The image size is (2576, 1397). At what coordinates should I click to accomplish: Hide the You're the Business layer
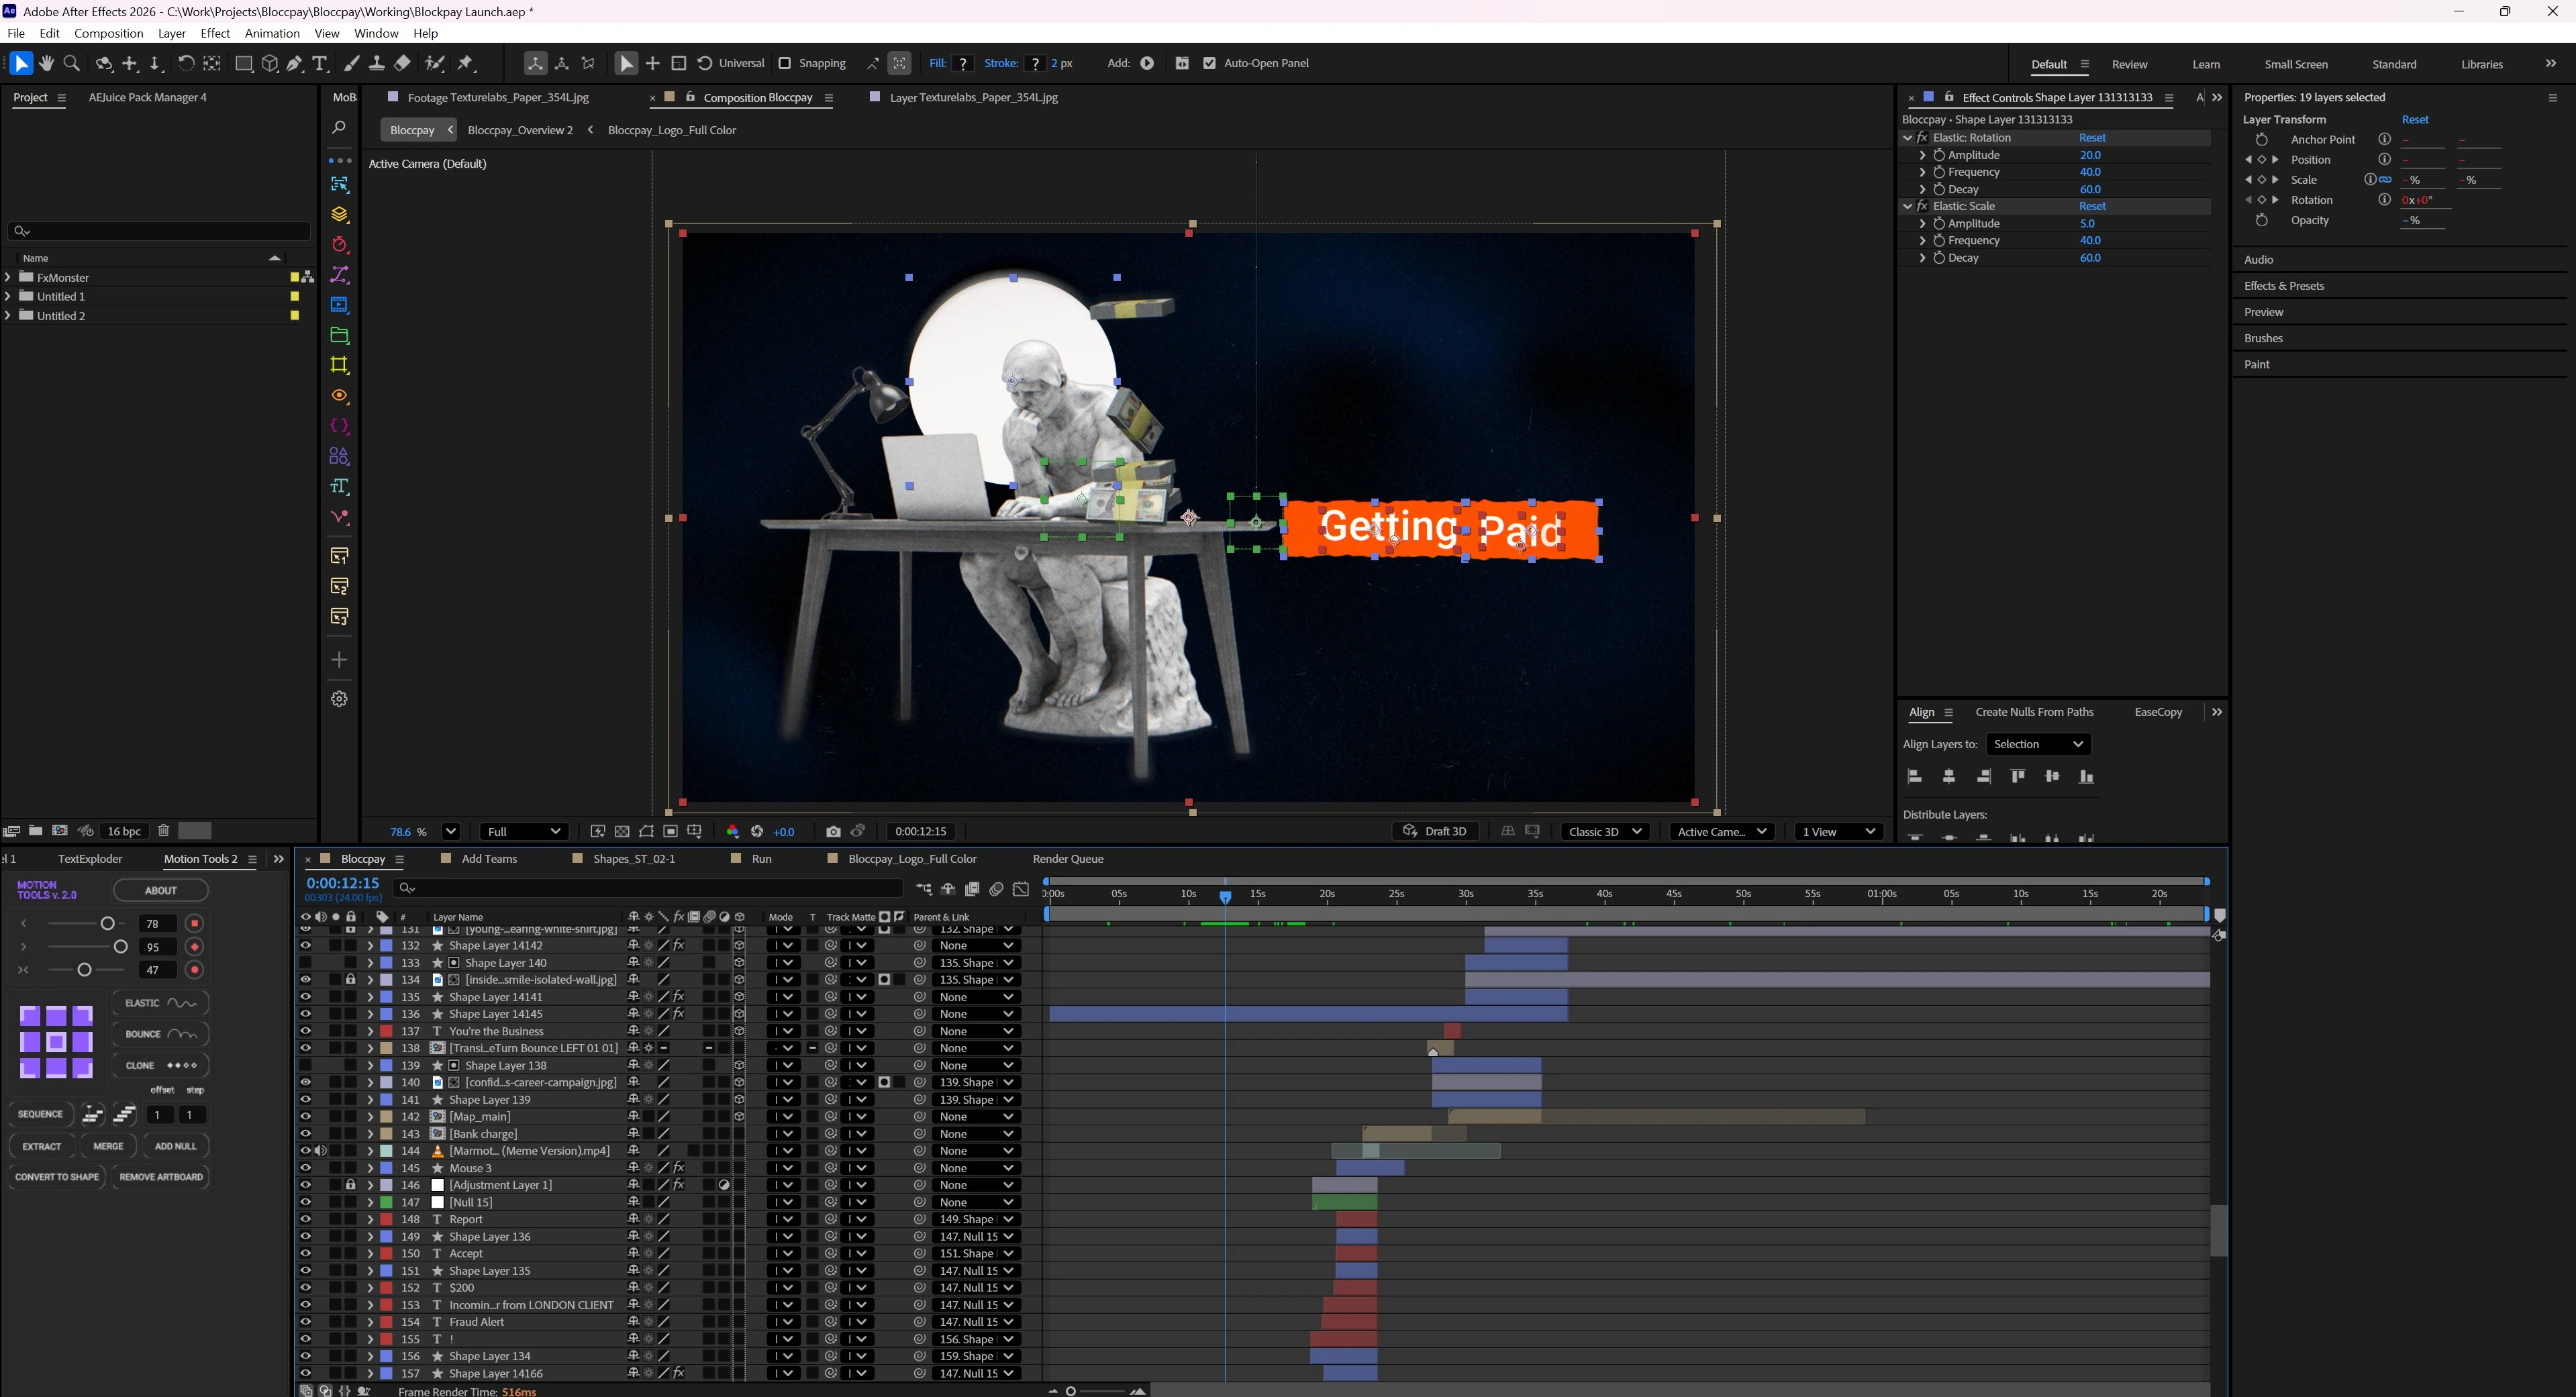point(305,1031)
